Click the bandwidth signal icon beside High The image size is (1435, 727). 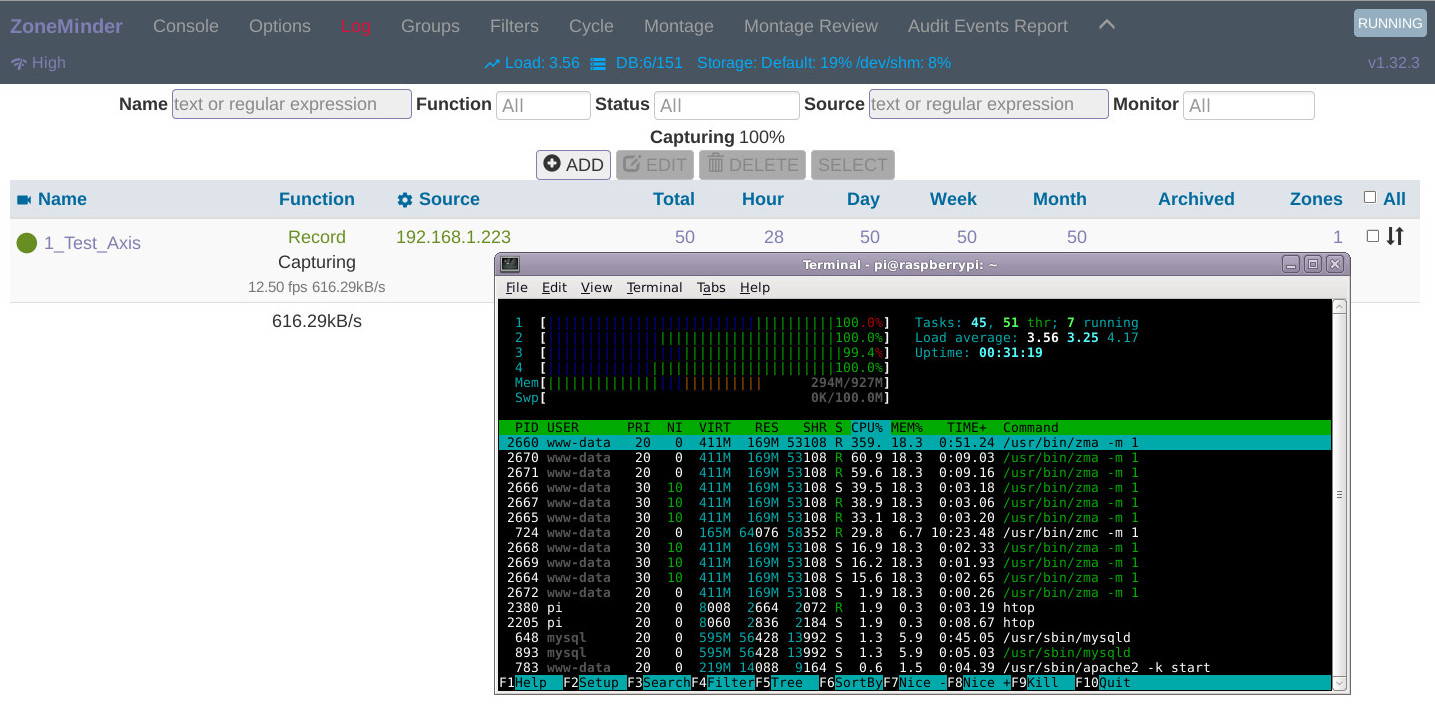18,63
